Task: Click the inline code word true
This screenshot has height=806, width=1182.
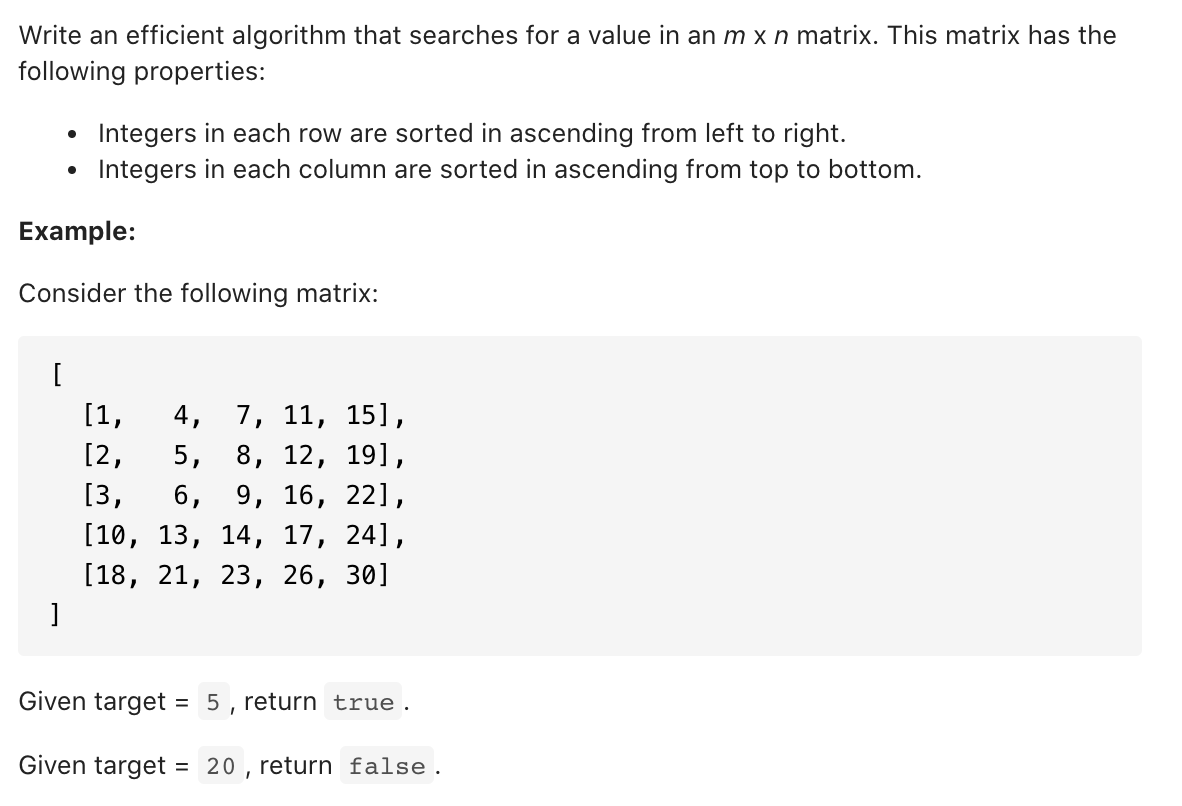Action: coord(363,702)
